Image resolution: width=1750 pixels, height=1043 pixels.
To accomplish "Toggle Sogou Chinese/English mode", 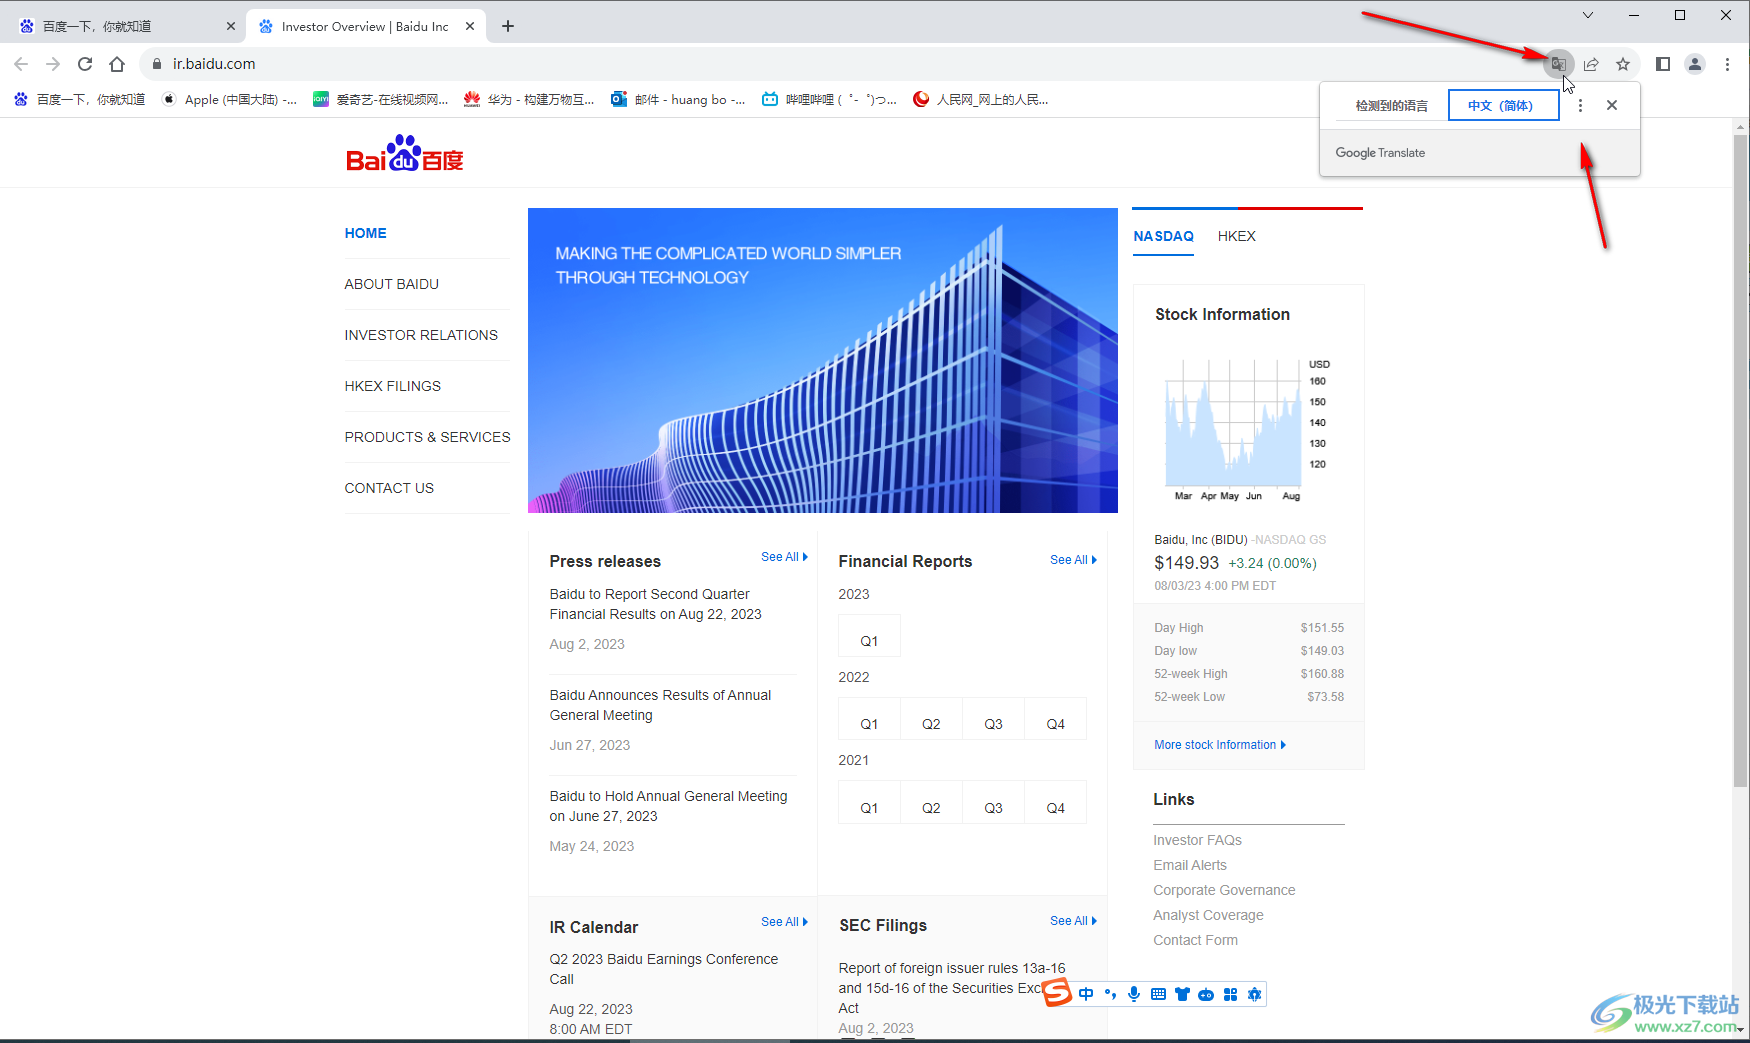I will click(x=1086, y=994).
